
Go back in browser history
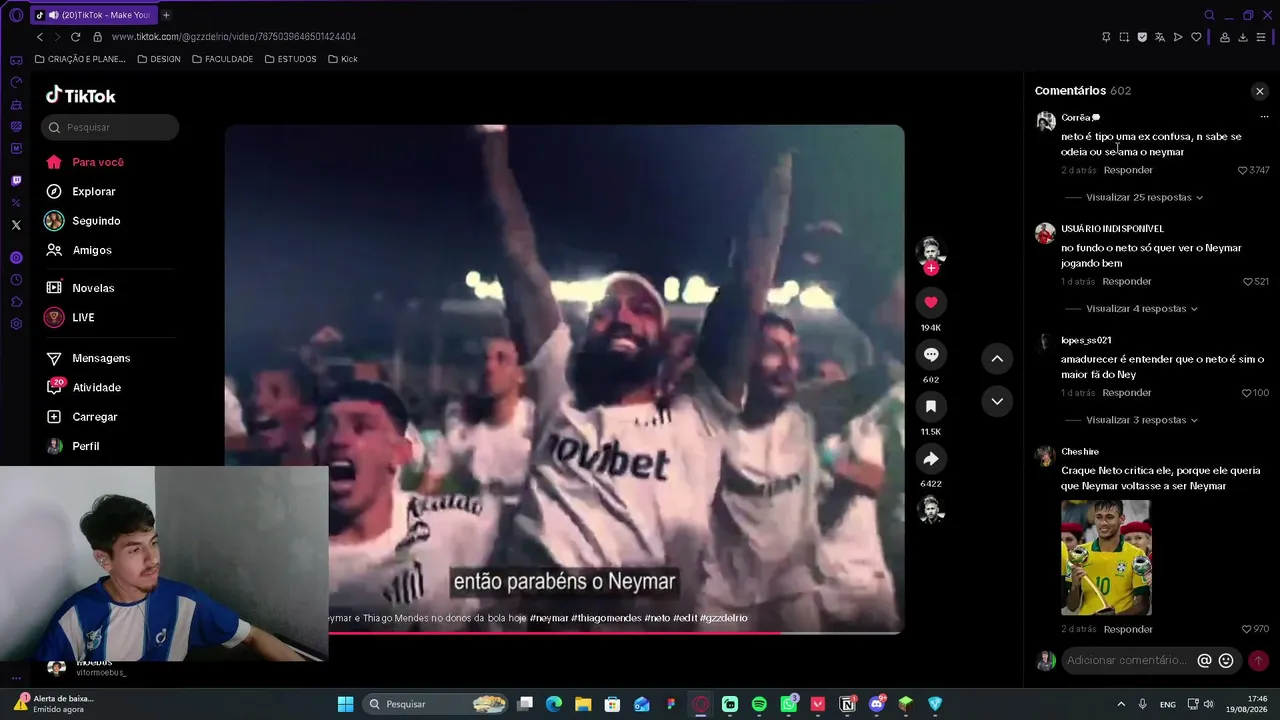click(x=40, y=37)
